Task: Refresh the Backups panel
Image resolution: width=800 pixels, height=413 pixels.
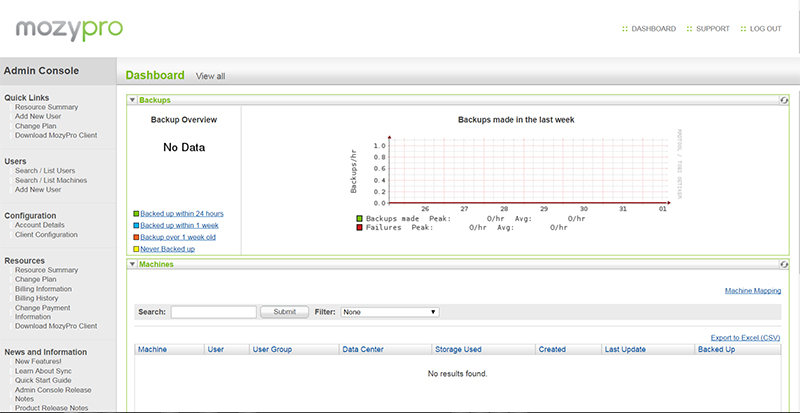Action: tap(784, 101)
